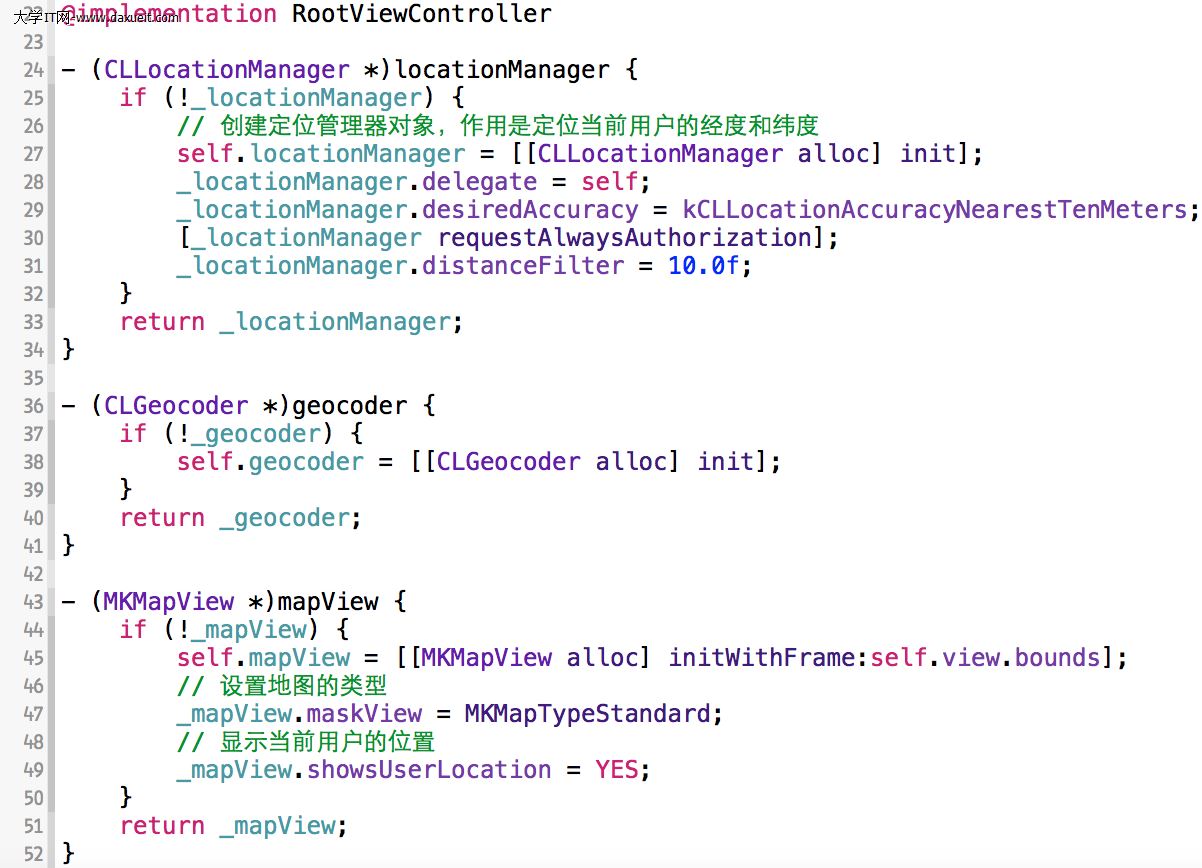Click line number 43 in gutter

tap(32, 602)
